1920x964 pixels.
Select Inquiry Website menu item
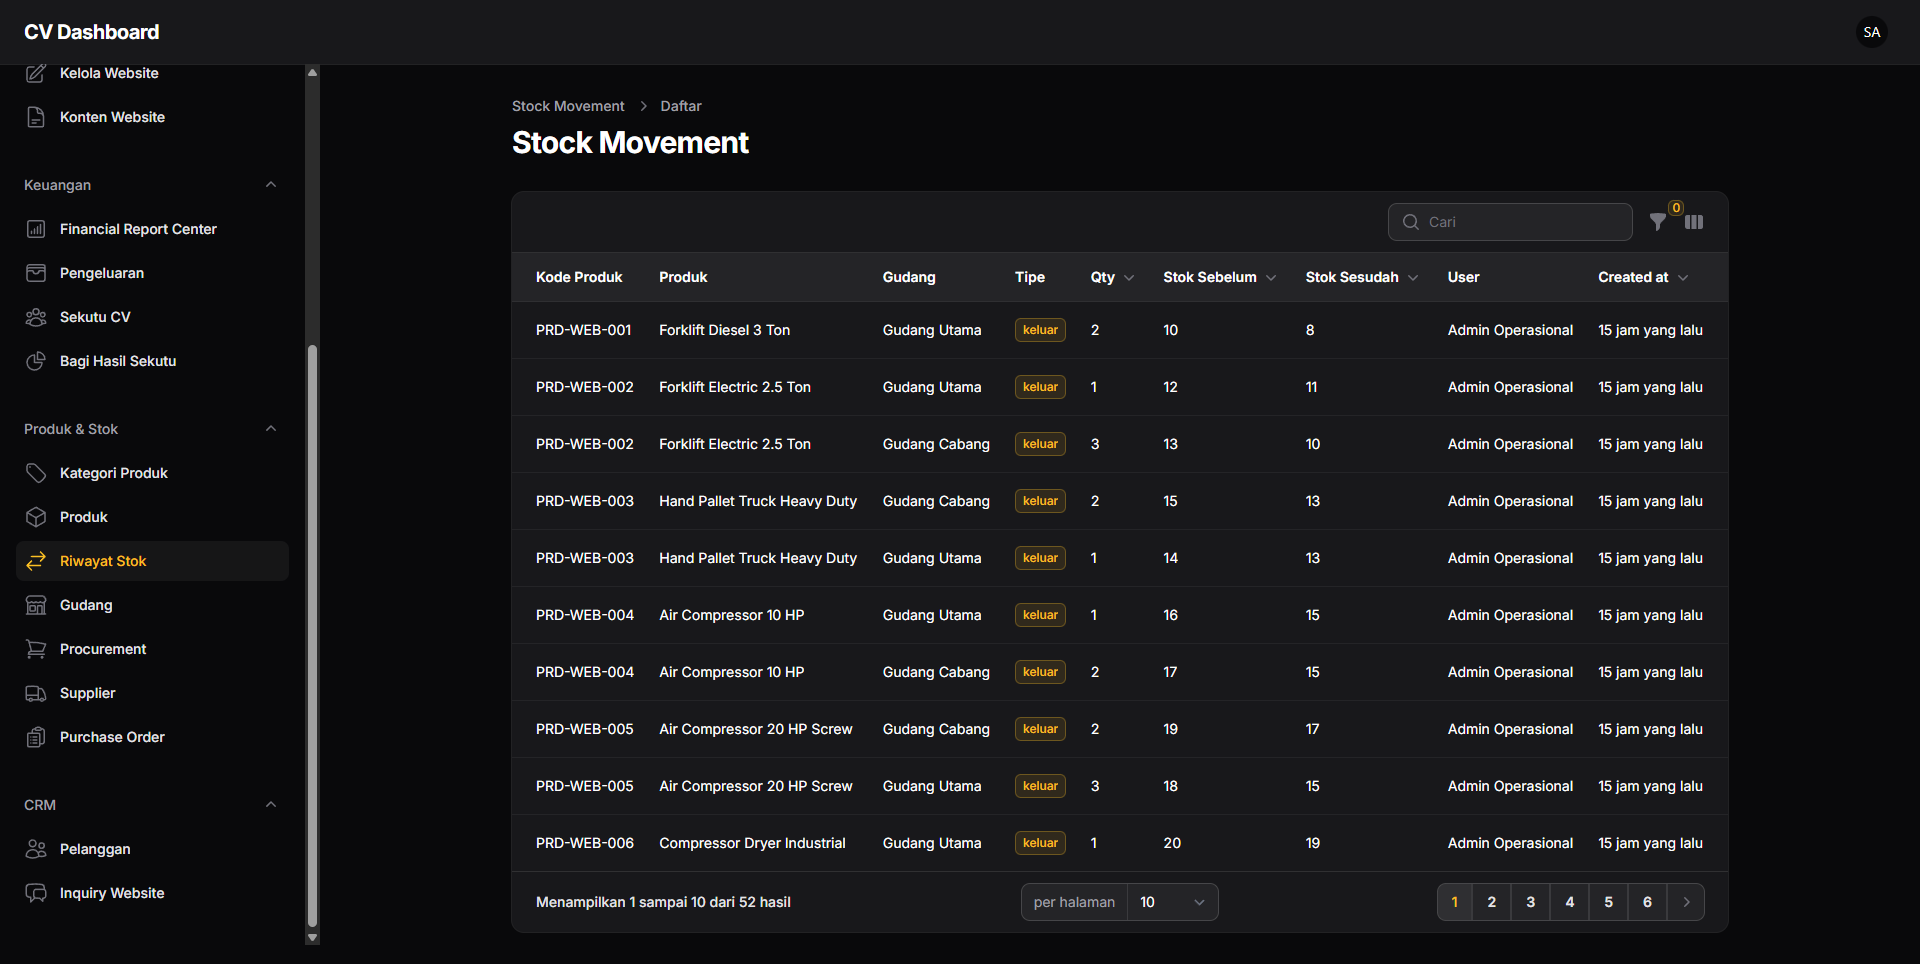[x=112, y=893]
